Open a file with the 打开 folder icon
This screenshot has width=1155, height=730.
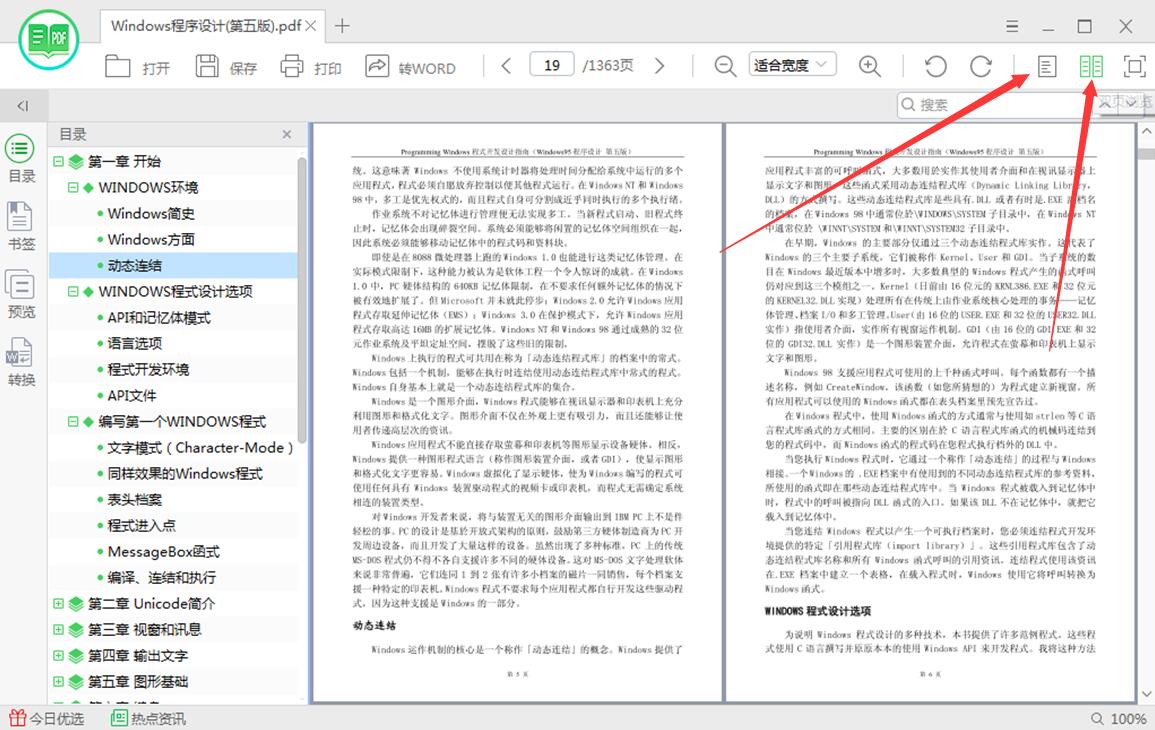pyautogui.click(x=117, y=66)
